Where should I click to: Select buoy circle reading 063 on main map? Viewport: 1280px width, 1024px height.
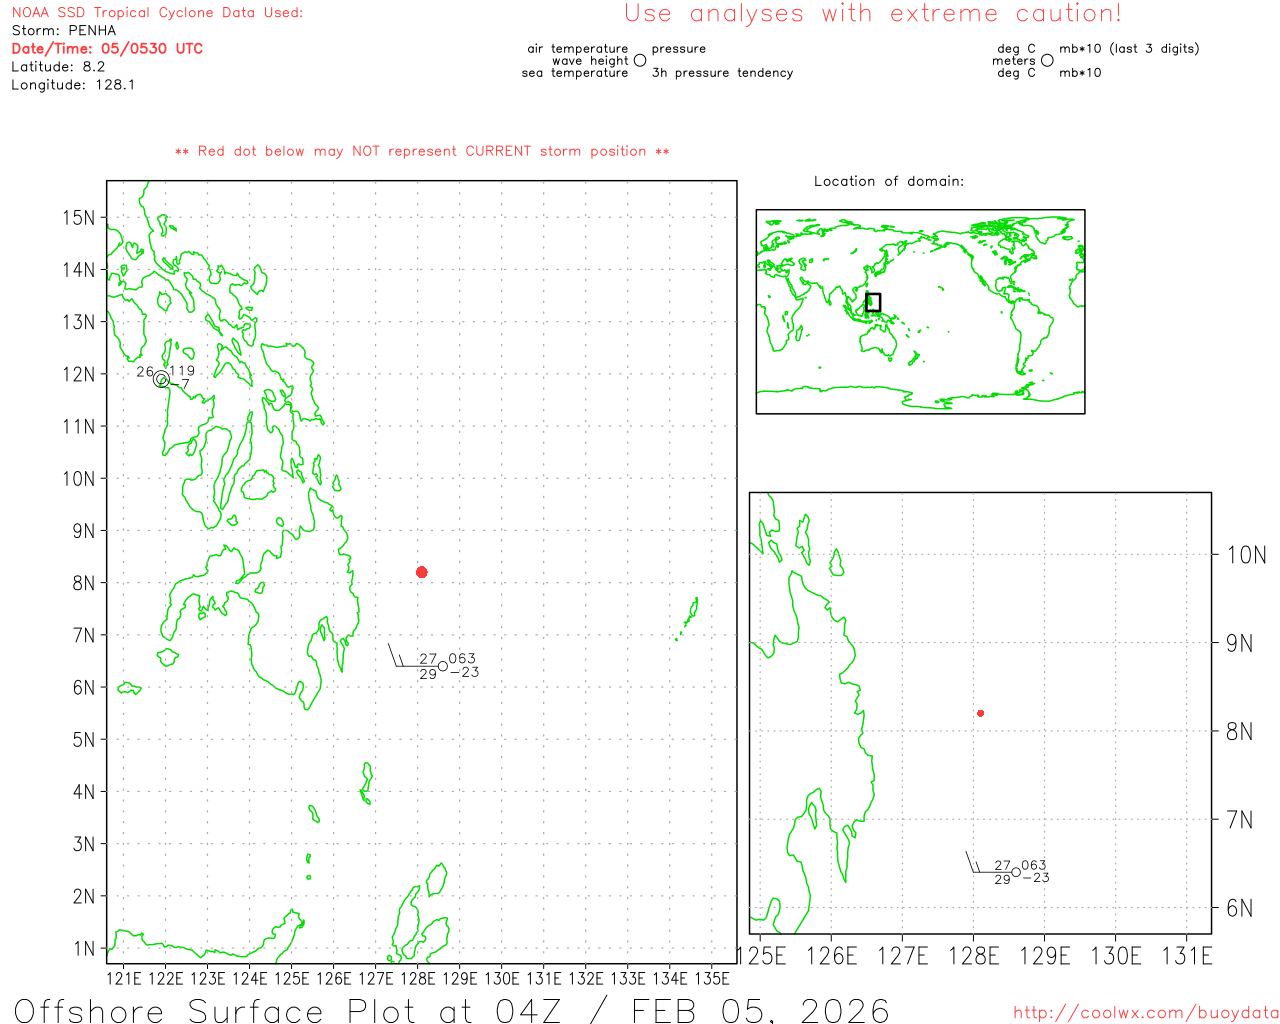[443, 666]
